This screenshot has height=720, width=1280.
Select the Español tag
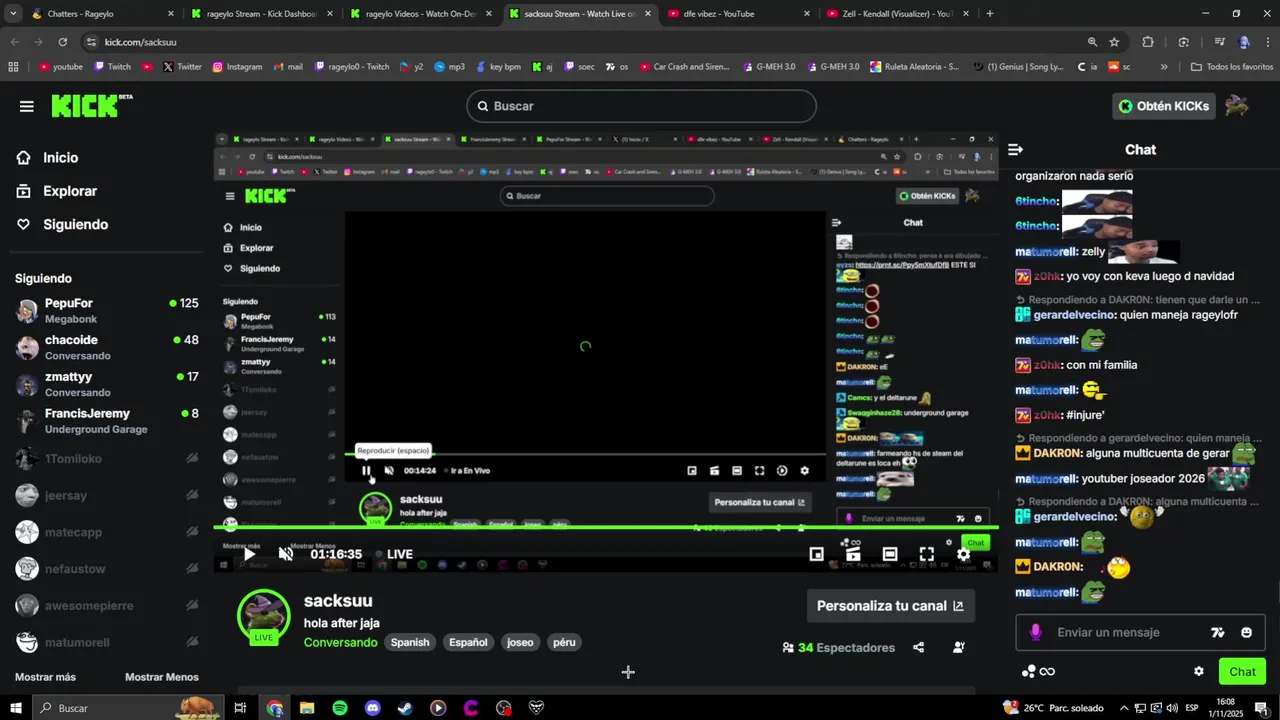pos(468,642)
